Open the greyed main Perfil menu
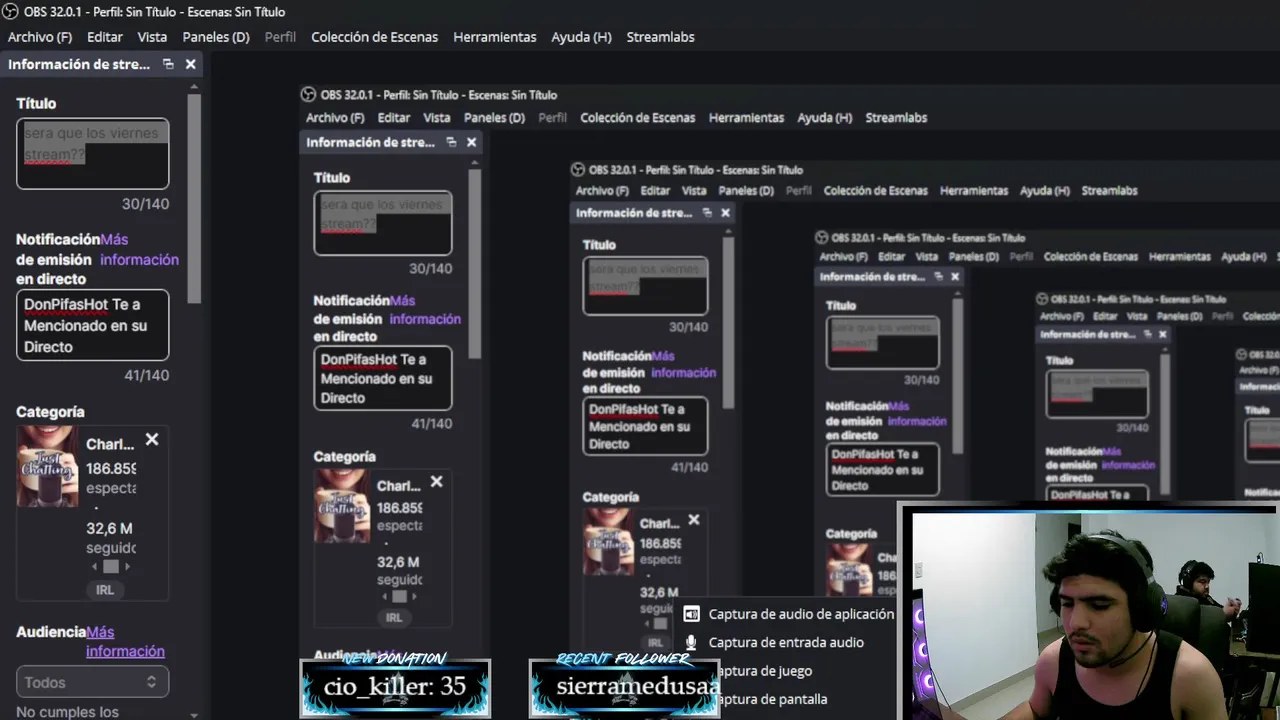 point(280,37)
